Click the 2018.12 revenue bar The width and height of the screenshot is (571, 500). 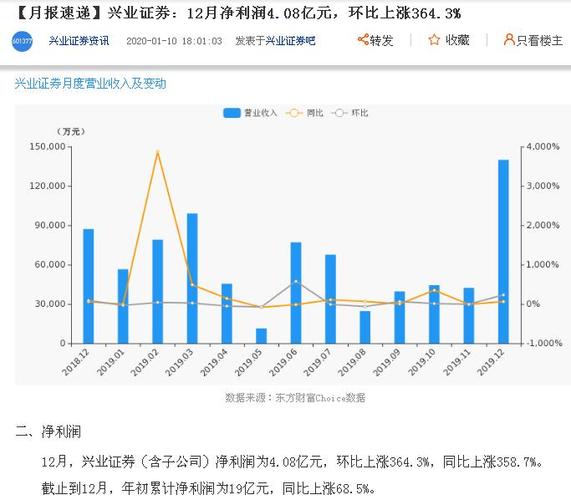[88, 286]
